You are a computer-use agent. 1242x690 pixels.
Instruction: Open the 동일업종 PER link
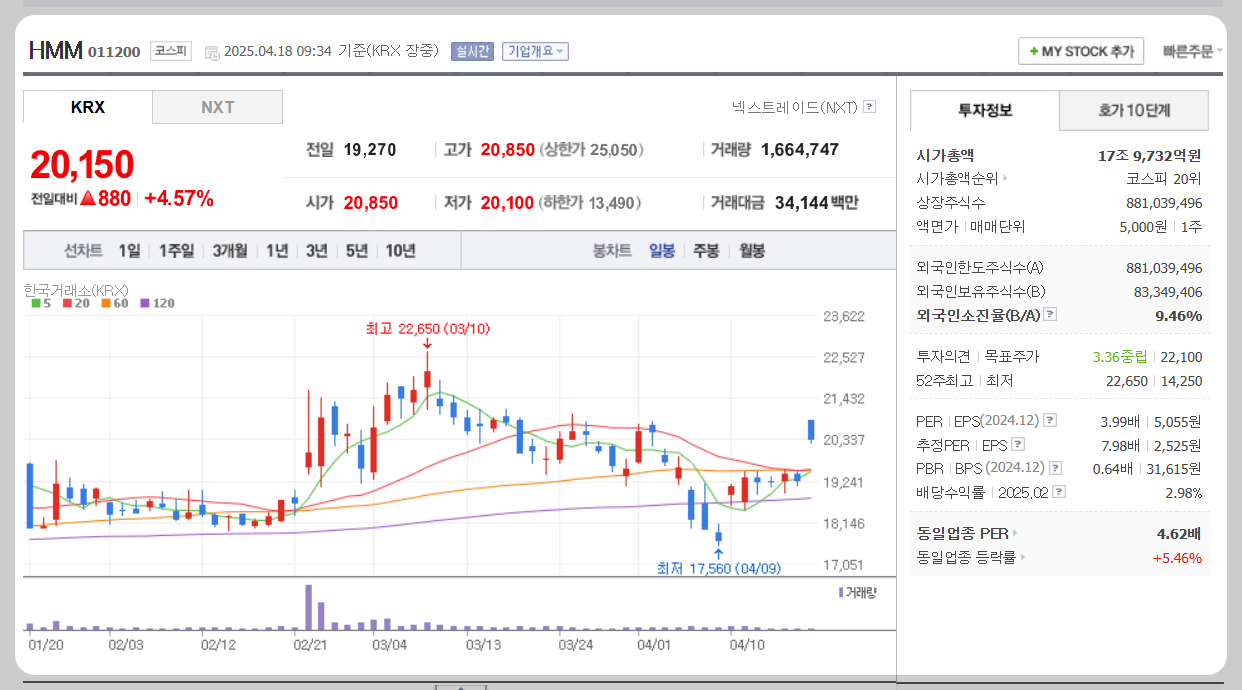point(962,533)
